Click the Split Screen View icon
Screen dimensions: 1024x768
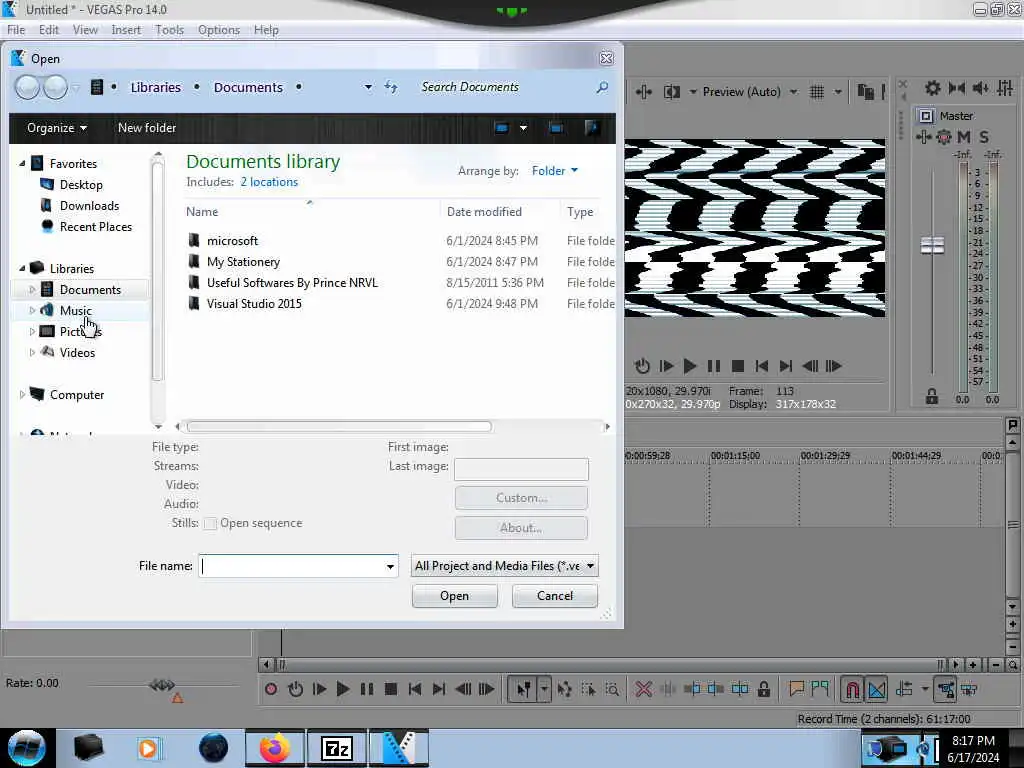point(671,92)
